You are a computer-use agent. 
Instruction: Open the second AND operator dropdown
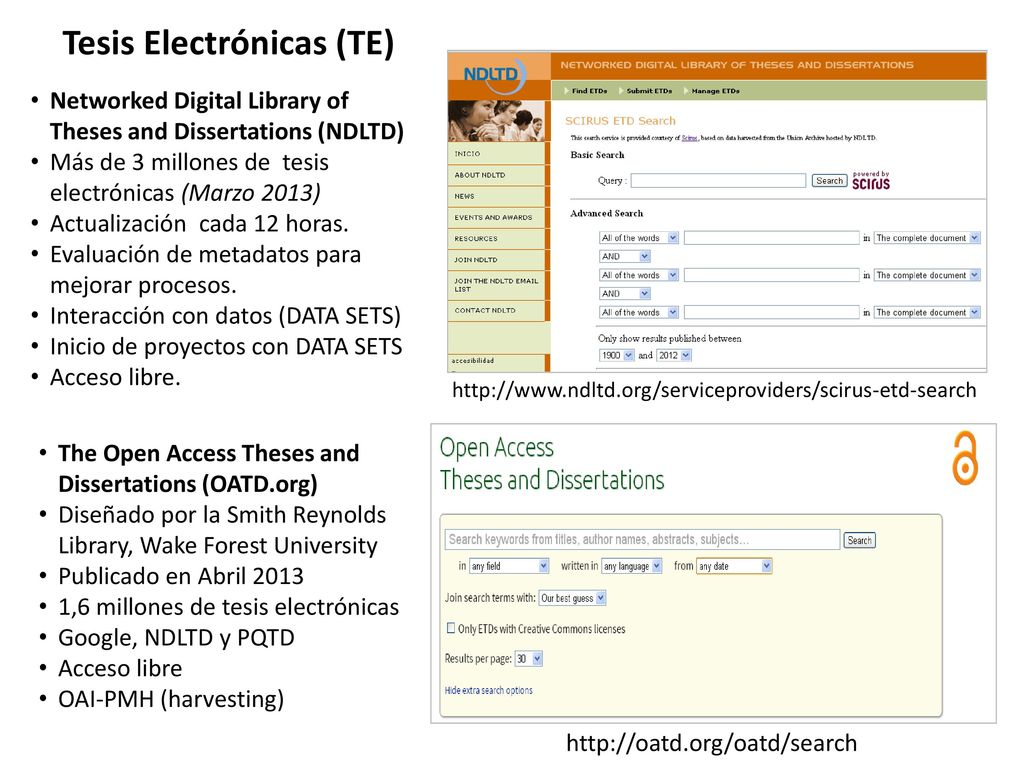click(624, 294)
